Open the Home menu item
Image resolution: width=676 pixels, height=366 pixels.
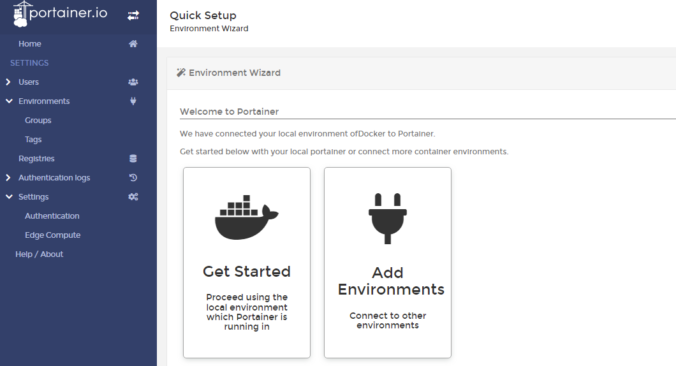(30, 44)
